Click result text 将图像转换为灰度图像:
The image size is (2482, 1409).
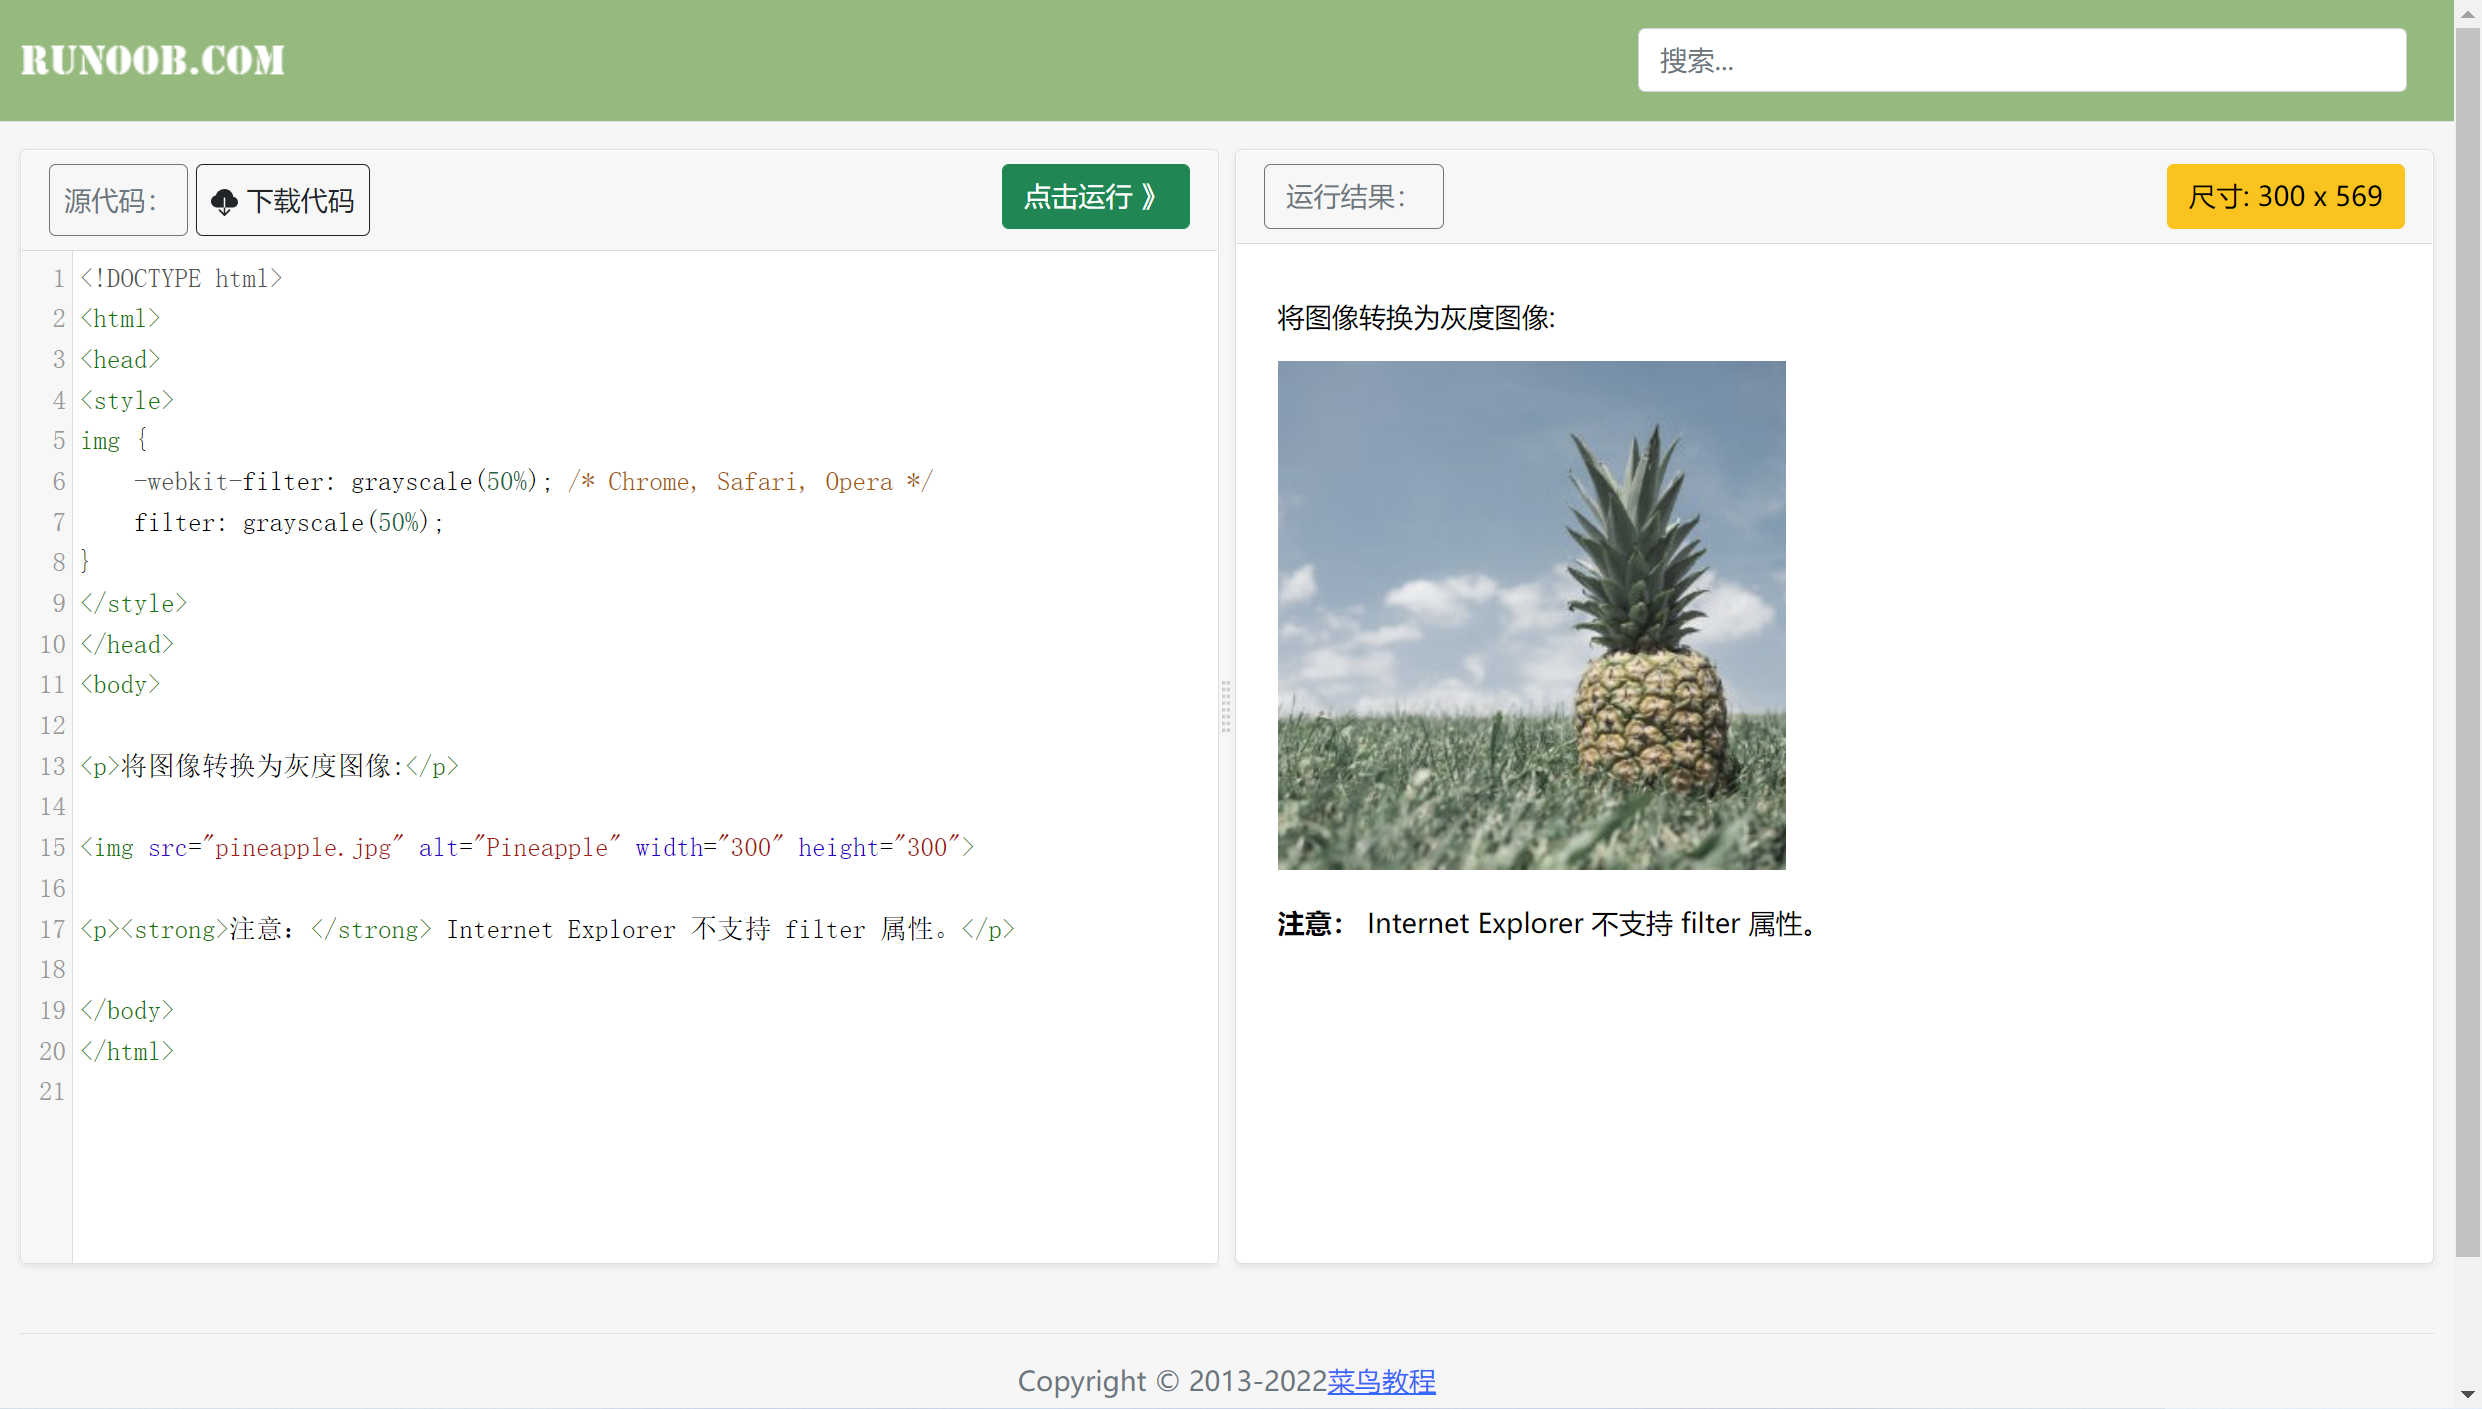pyautogui.click(x=1416, y=318)
